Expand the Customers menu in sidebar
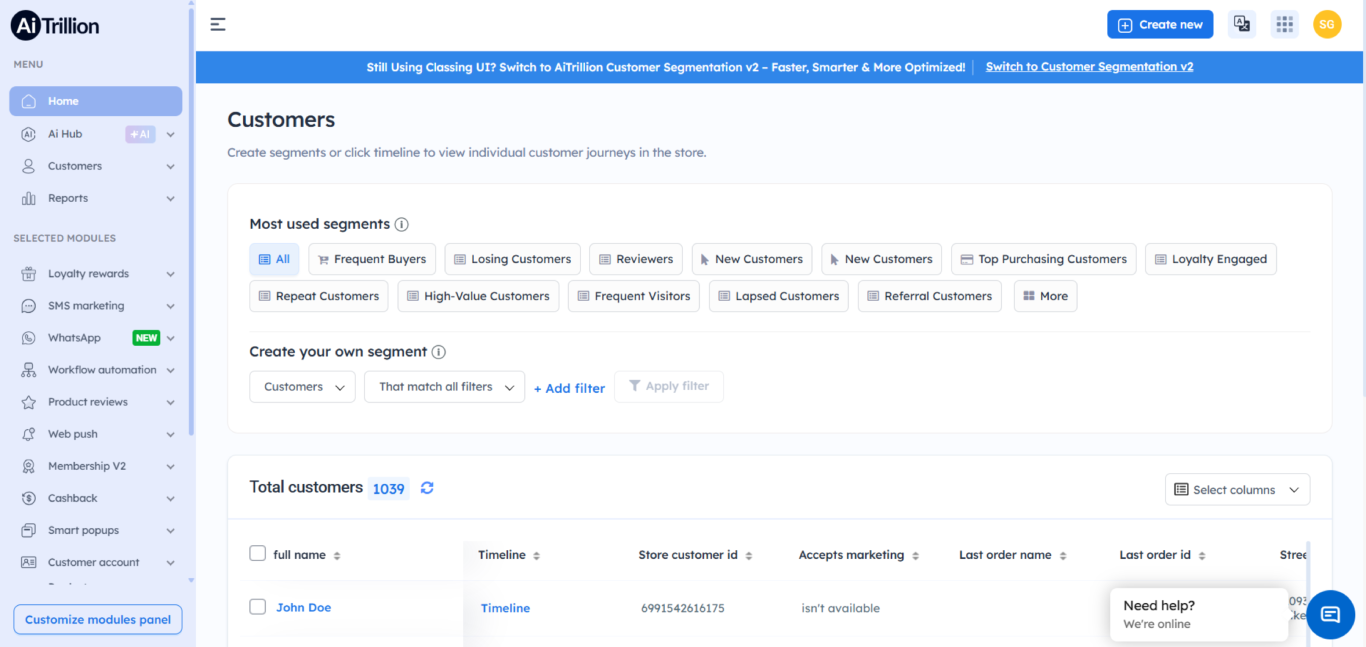 point(97,165)
